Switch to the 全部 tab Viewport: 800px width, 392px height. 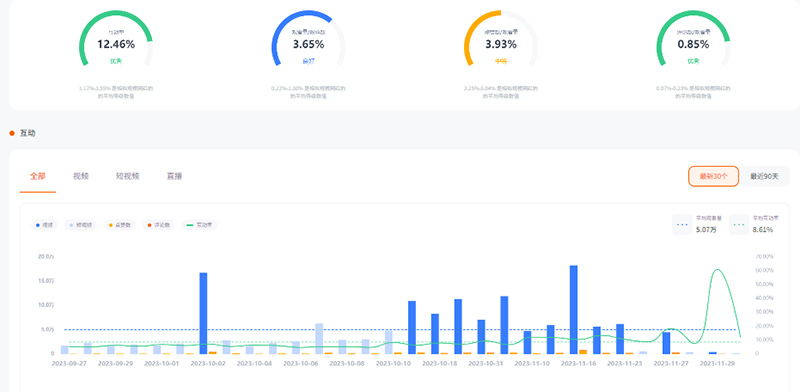(38, 177)
